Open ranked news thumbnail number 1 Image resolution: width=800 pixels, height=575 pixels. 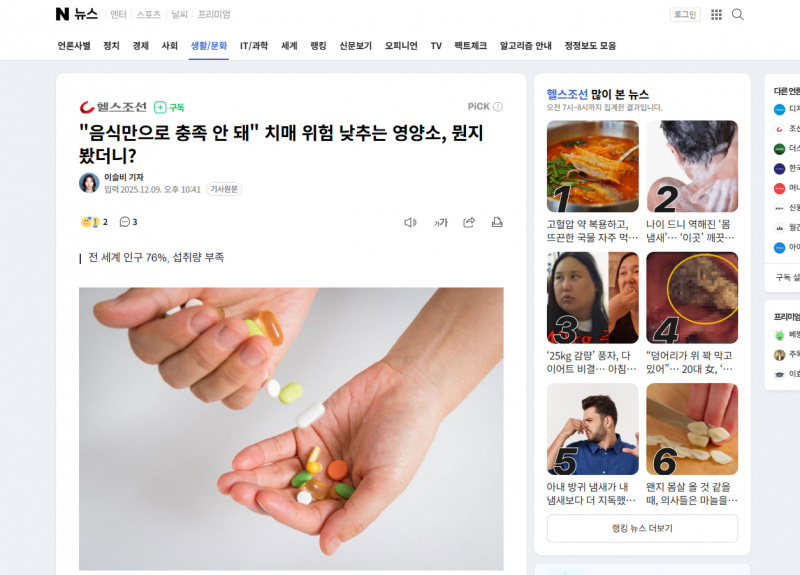click(592, 166)
